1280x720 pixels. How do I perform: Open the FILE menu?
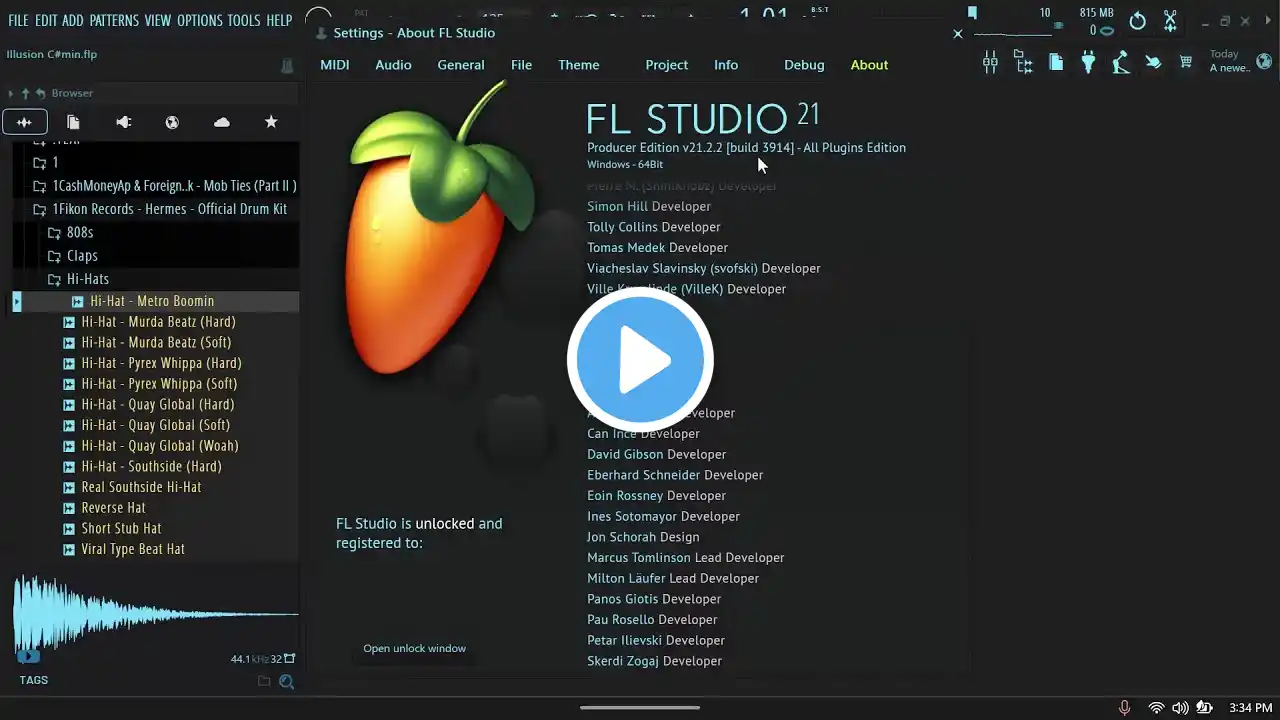(18, 20)
